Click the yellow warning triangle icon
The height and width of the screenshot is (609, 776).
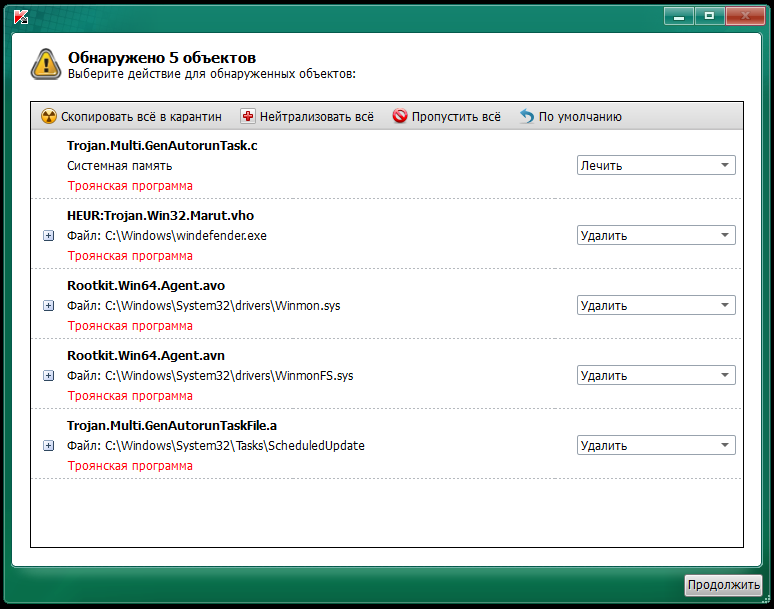pos(45,63)
